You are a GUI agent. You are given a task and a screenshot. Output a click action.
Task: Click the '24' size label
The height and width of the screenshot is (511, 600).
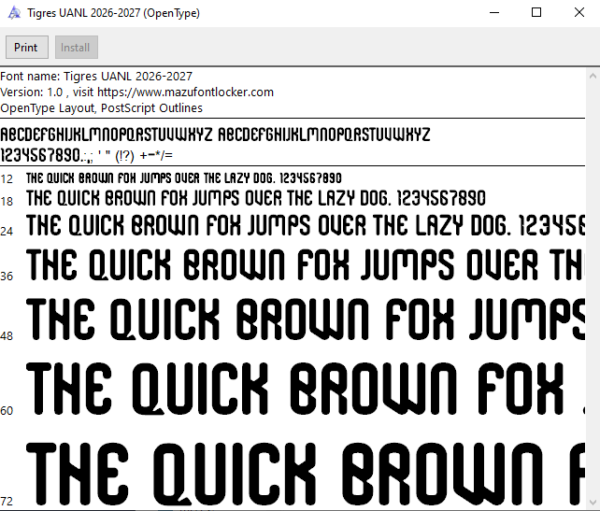pos(7,231)
